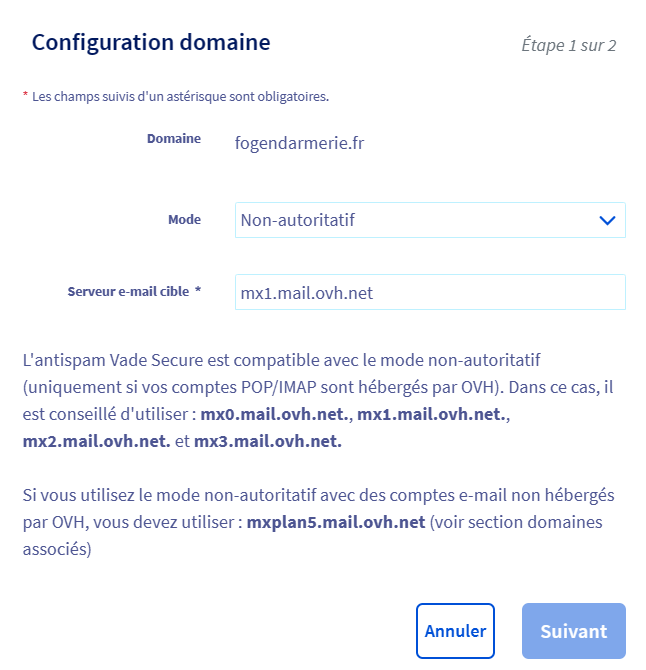Open the Mode dropdown showing Non-autoritatif
Screen dimensions: 646x670
point(420,220)
